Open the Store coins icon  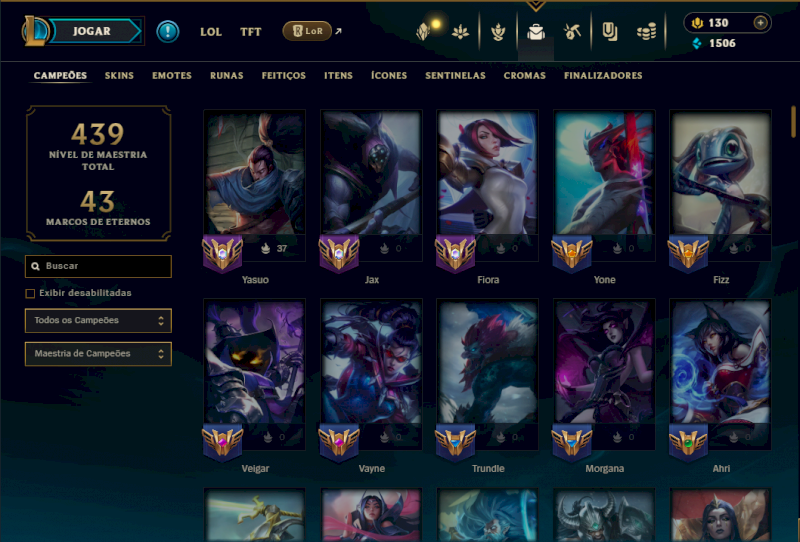click(646, 33)
